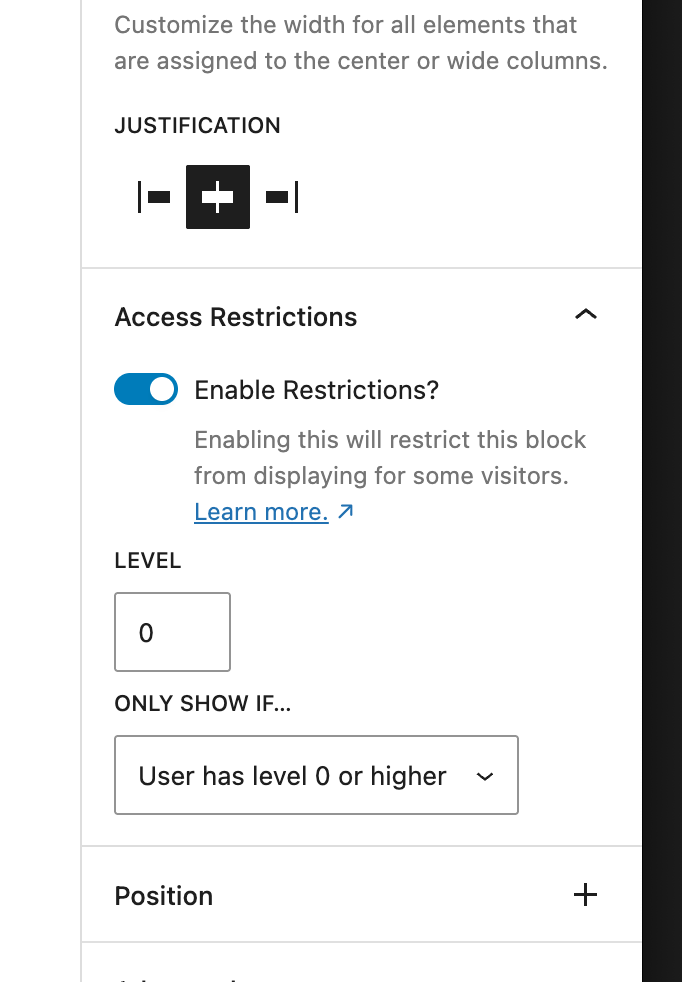The image size is (682, 982).
Task: Click the LEVEL label
Action: click(x=148, y=561)
